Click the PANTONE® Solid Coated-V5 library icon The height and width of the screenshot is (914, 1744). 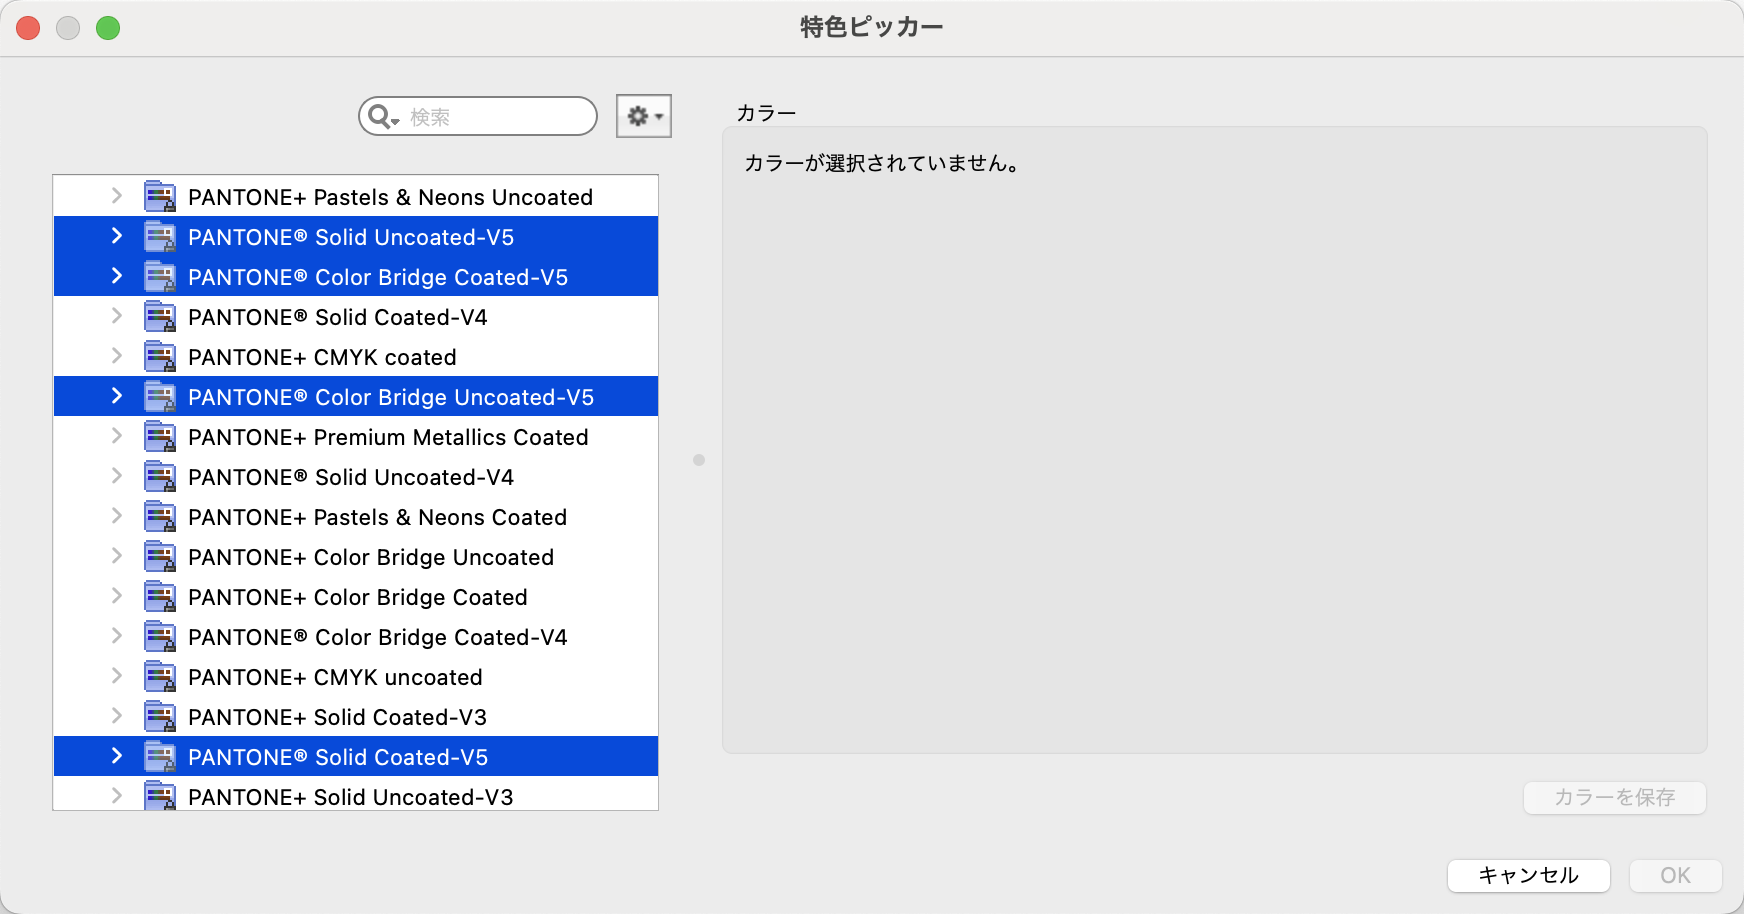click(160, 756)
